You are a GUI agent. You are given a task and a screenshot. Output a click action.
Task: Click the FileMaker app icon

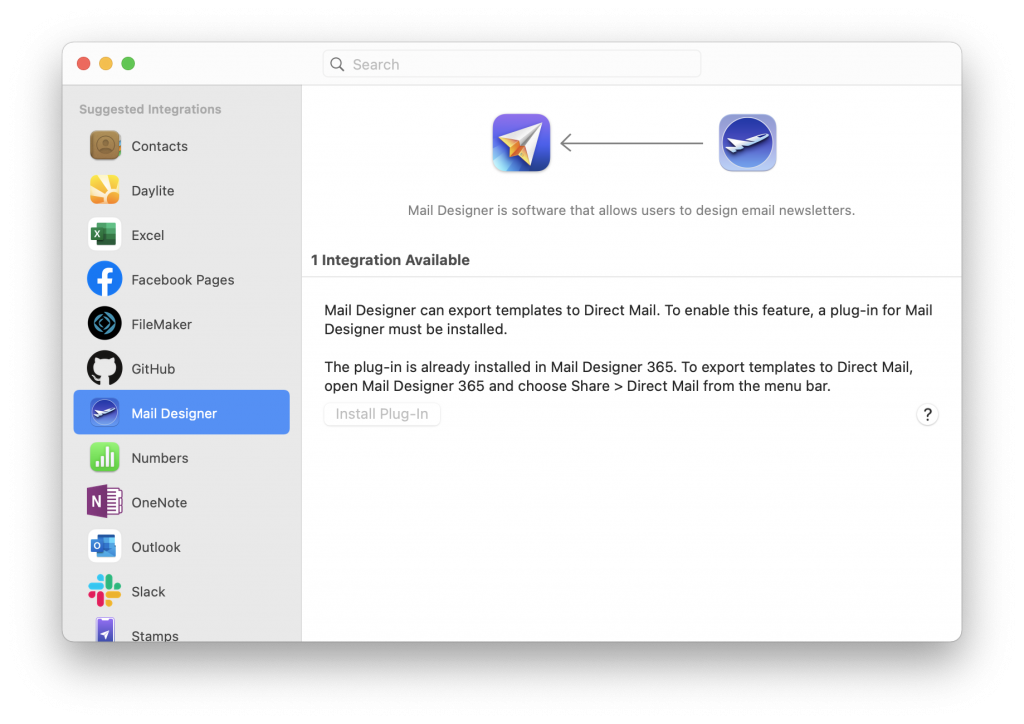tap(104, 323)
